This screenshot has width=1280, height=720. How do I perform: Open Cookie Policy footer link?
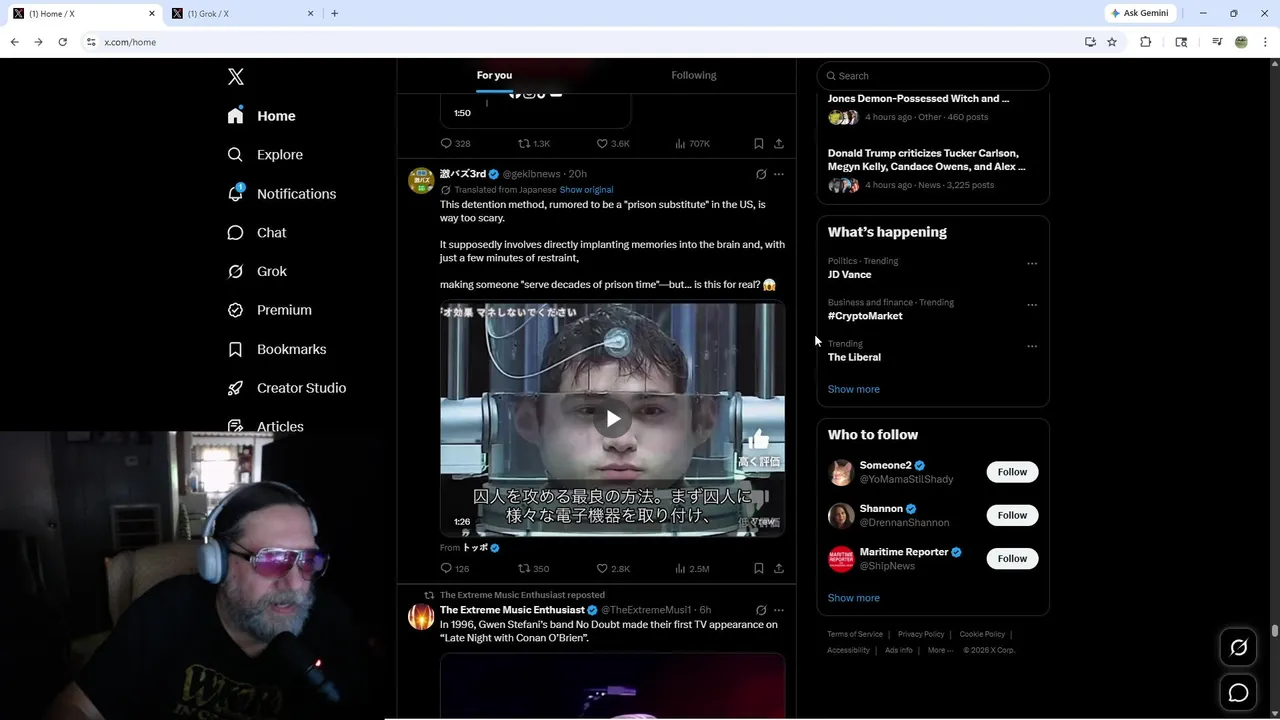point(982,634)
